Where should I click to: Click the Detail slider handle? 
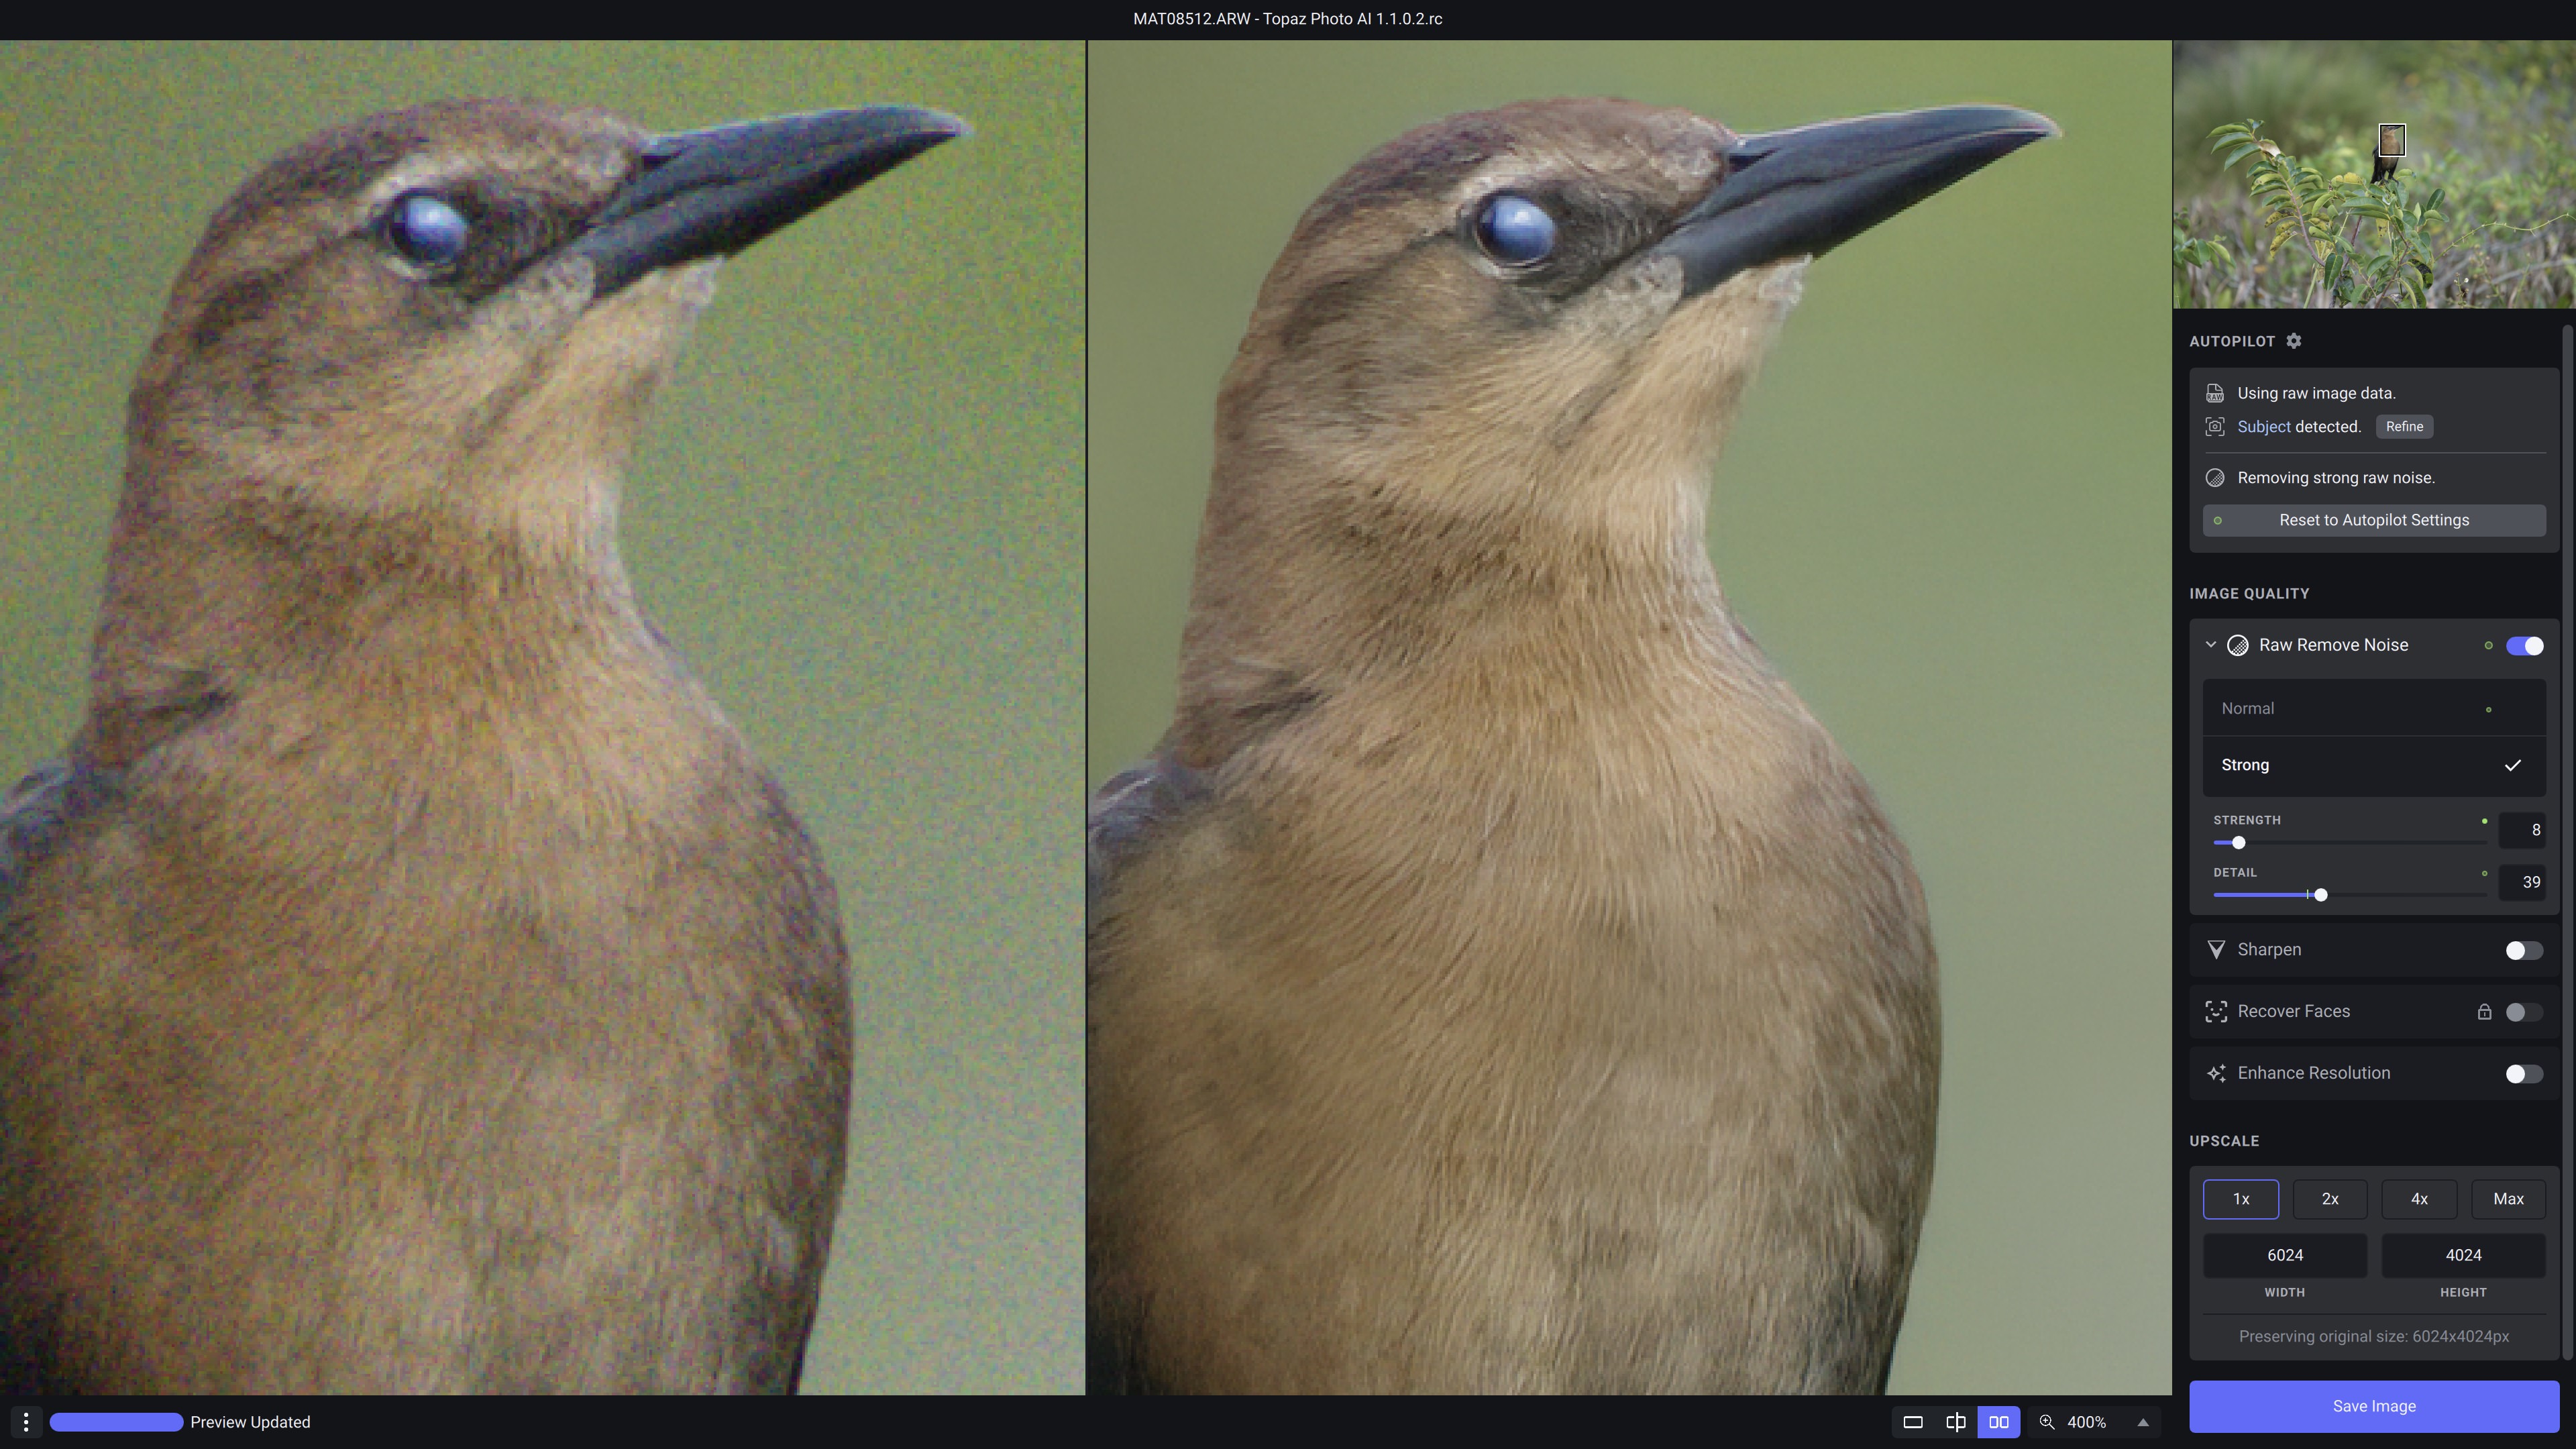[x=2320, y=895]
